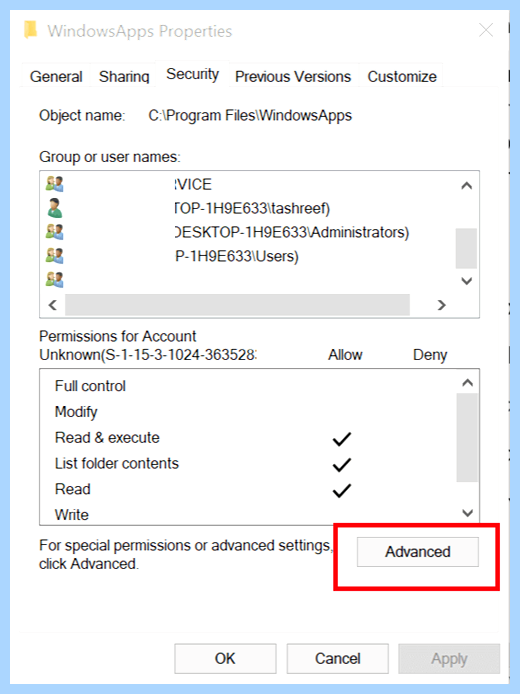Click the Unknown(S-1-15-3-1024 account SID text
Image resolution: width=520 pixels, height=694 pixels.
tap(148, 355)
